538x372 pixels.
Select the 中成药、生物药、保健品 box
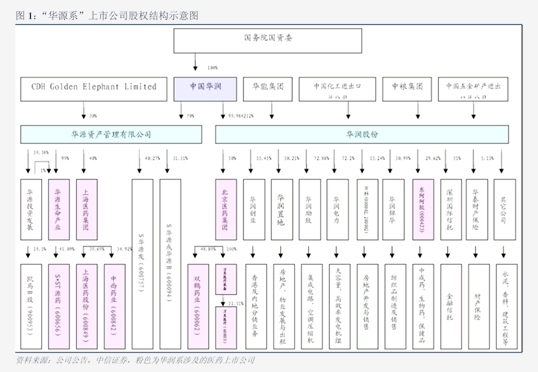(423, 306)
